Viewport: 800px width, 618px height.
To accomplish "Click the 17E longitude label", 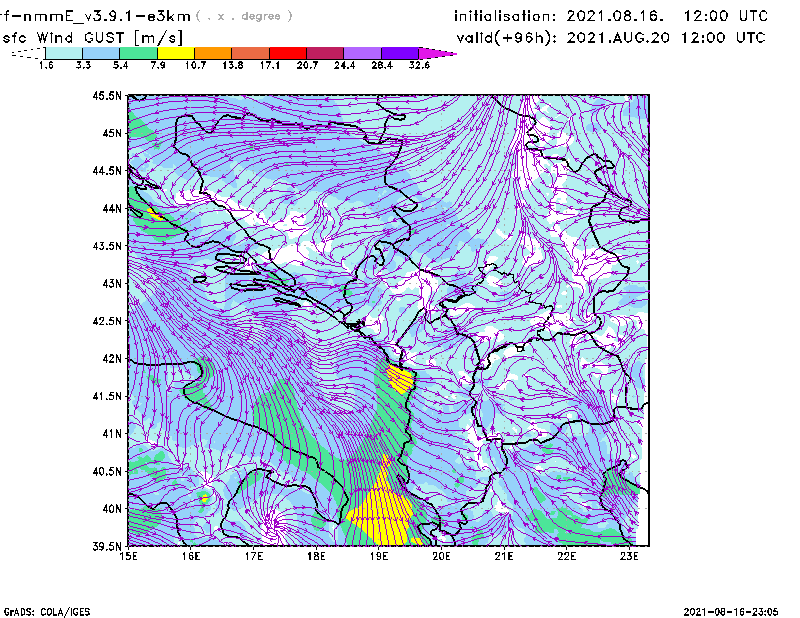I will [x=254, y=556].
